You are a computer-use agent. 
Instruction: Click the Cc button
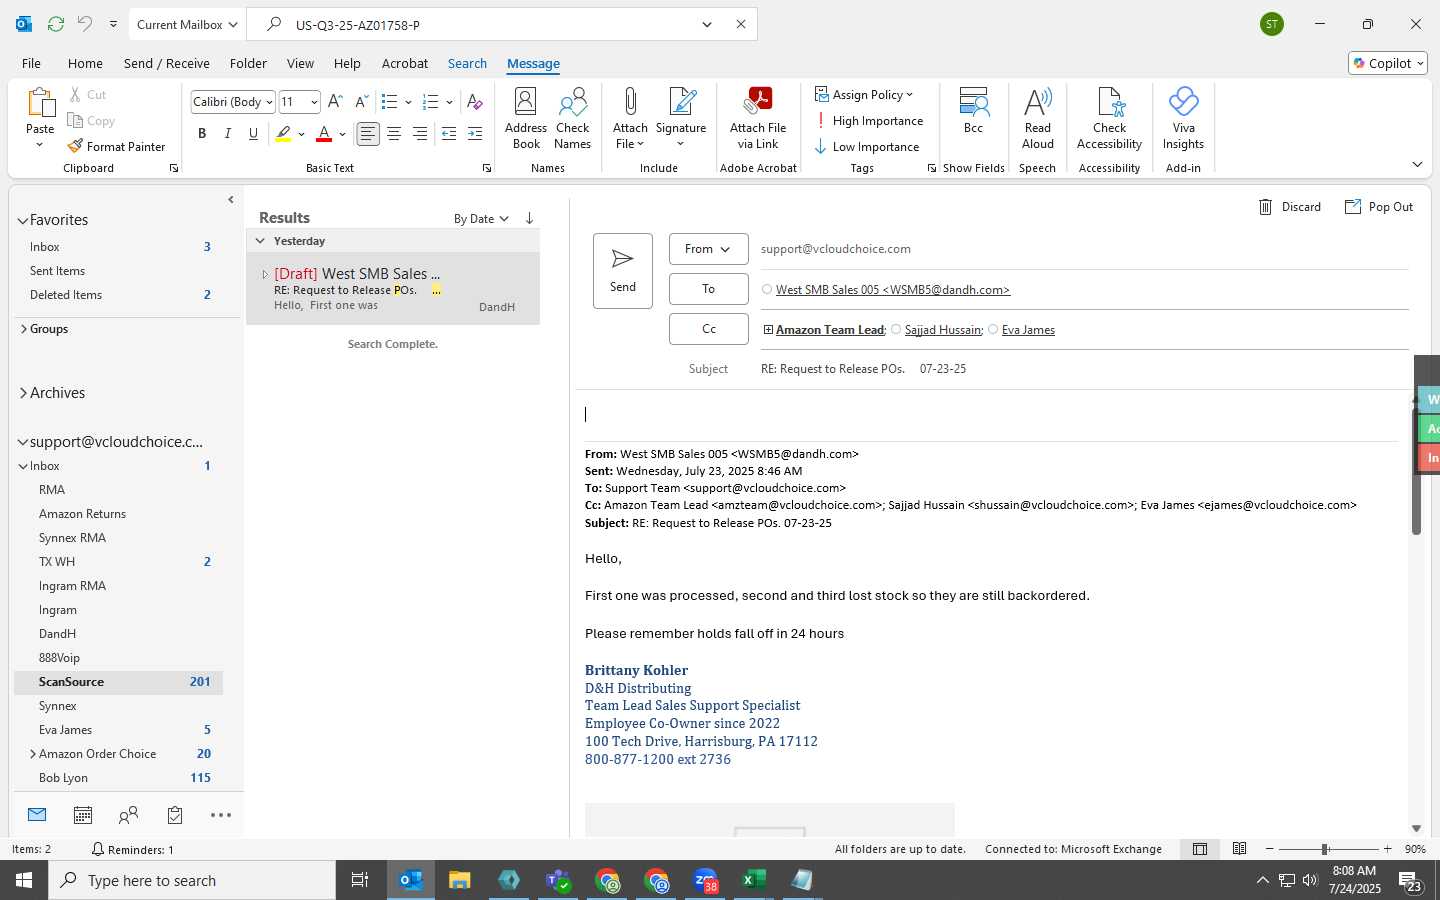708,329
